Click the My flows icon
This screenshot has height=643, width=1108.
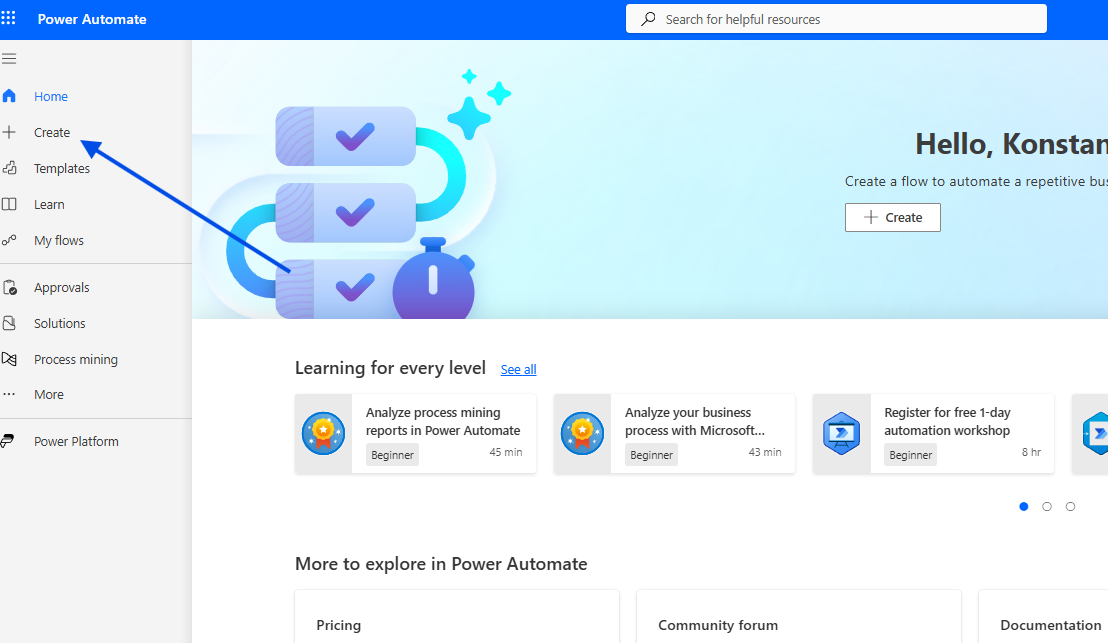tap(9, 240)
